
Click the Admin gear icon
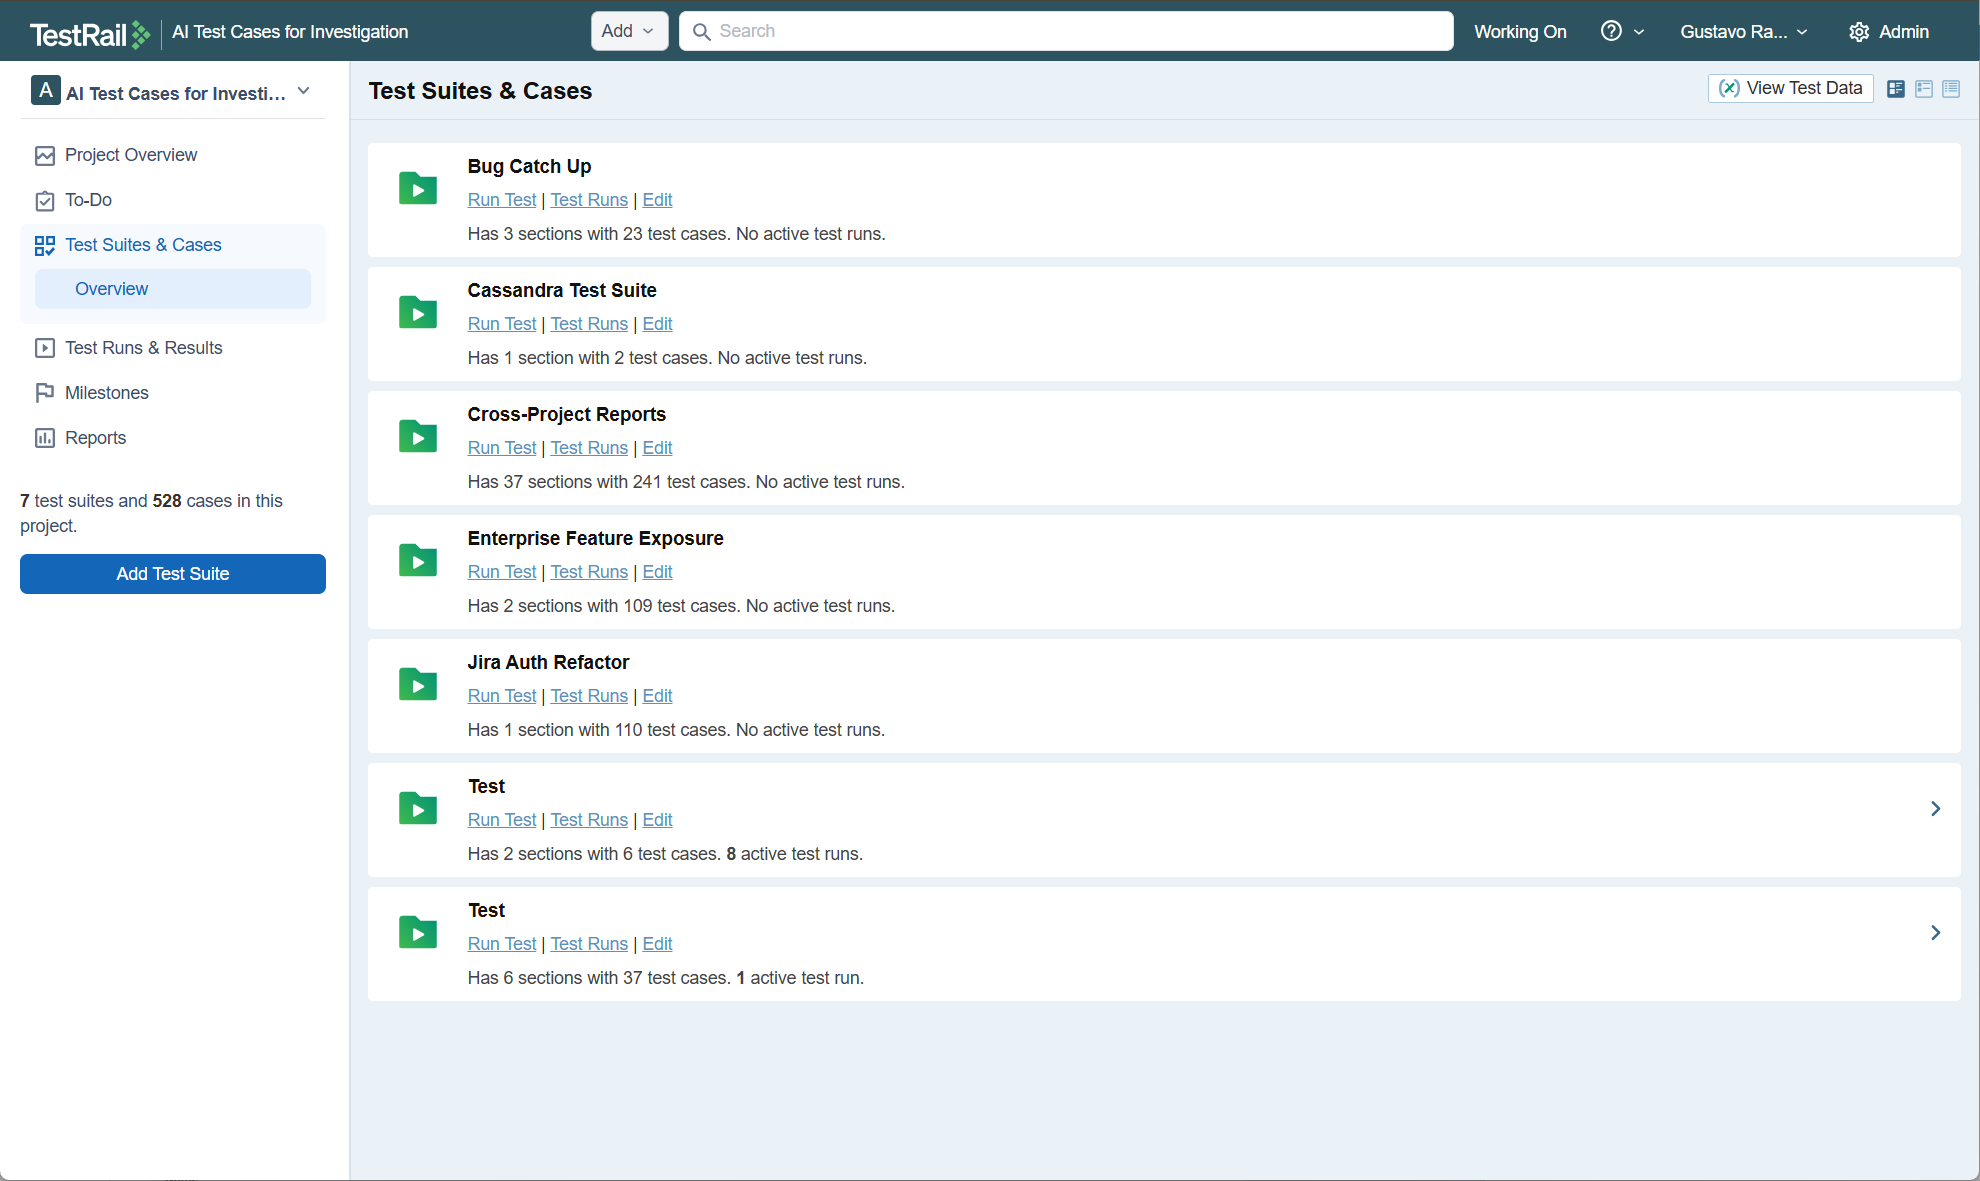pos(1859,32)
